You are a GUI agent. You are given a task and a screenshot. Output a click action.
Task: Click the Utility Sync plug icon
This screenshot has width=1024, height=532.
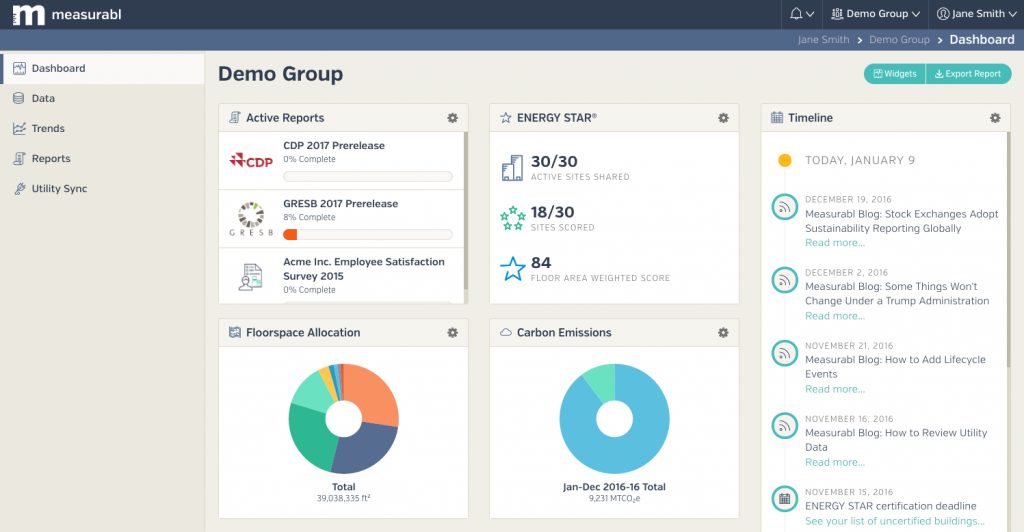pos(20,189)
